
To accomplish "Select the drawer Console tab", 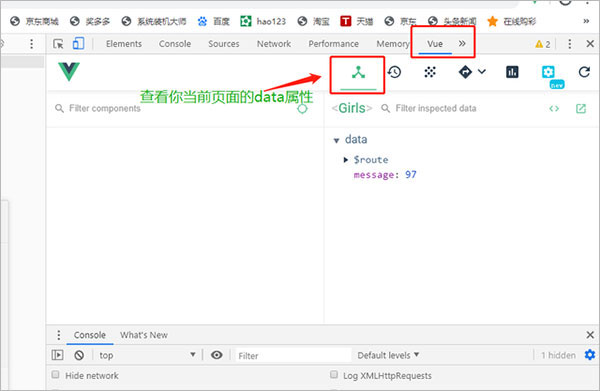I will pyautogui.click(x=90, y=335).
